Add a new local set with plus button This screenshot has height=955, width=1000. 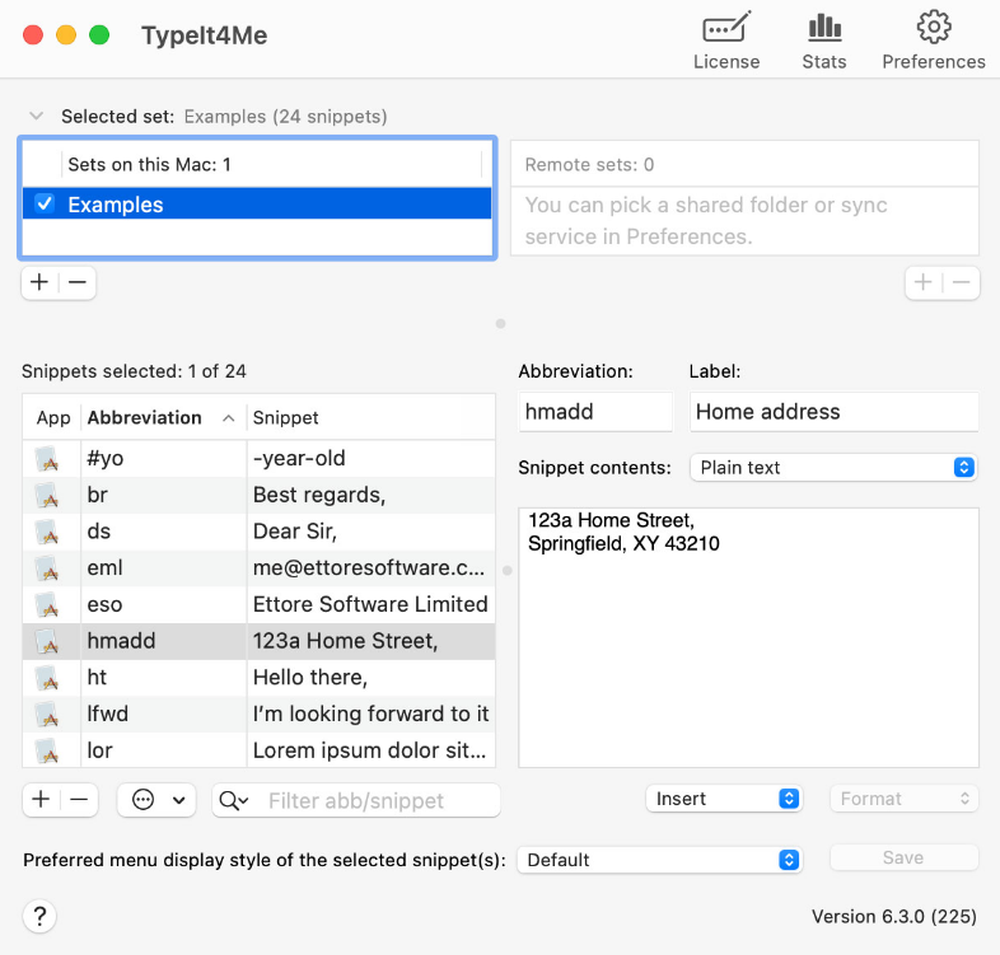(40, 282)
